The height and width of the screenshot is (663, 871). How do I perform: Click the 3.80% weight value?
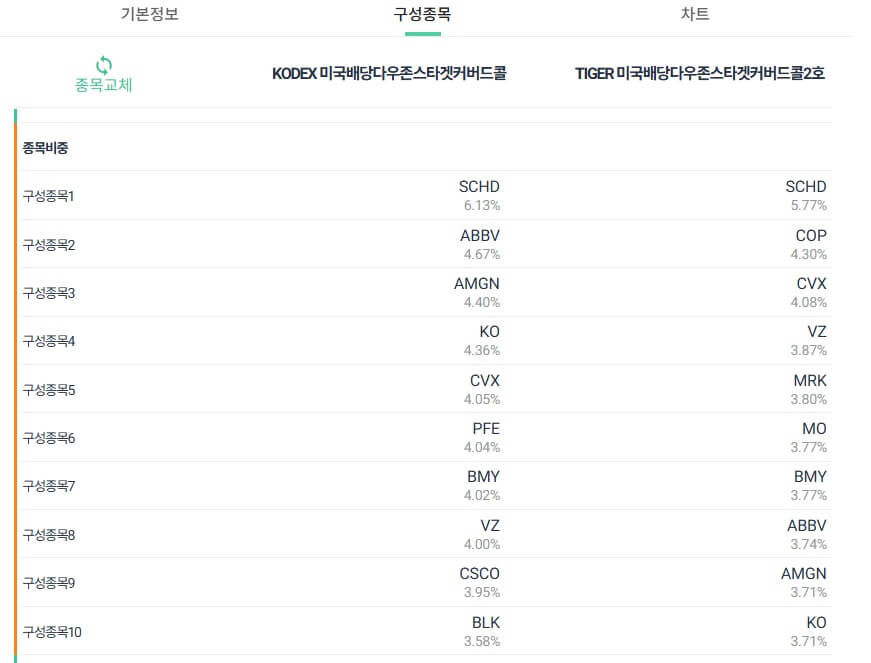coord(808,399)
